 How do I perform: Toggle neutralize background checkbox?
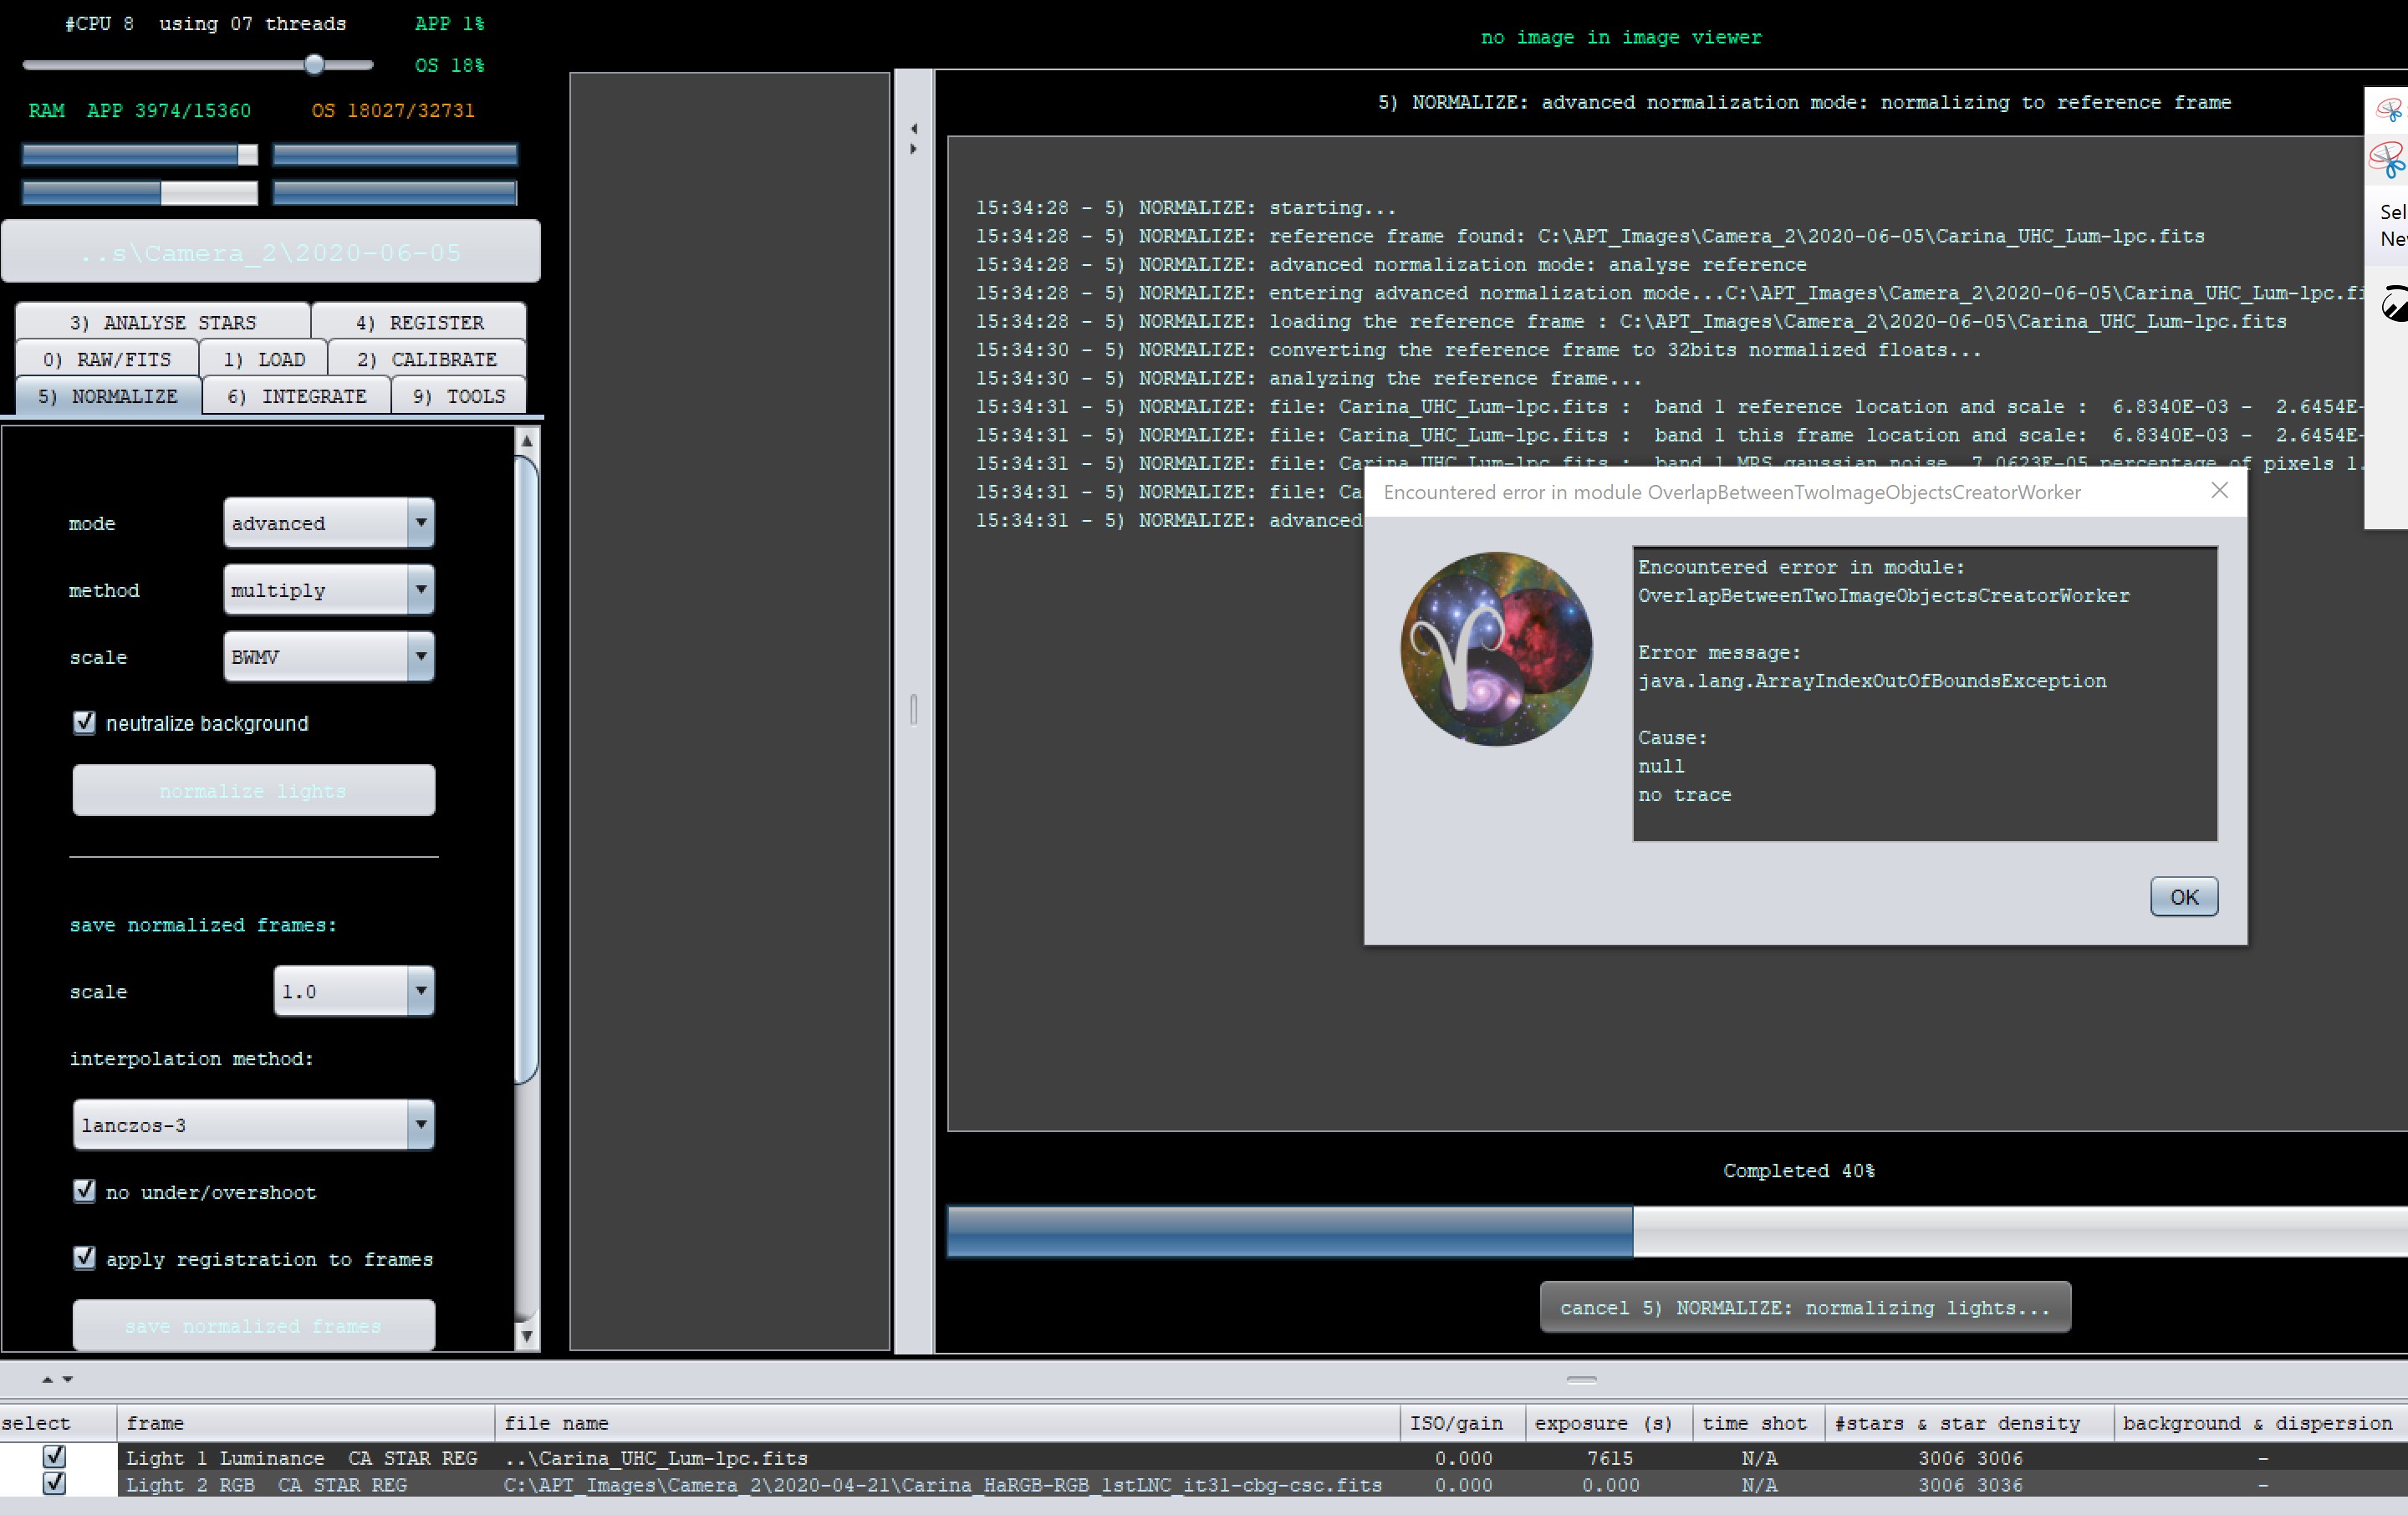point(85,722)
